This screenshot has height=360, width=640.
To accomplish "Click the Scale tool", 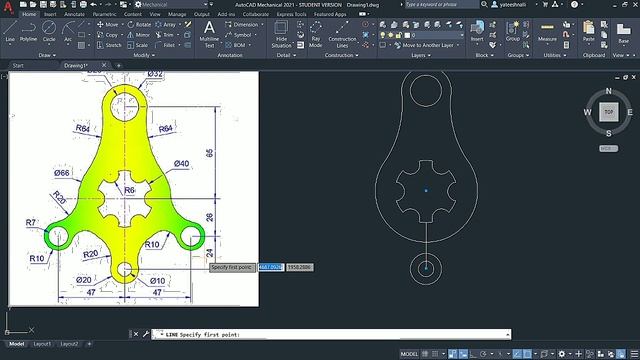I will click(x=138, y=45).
